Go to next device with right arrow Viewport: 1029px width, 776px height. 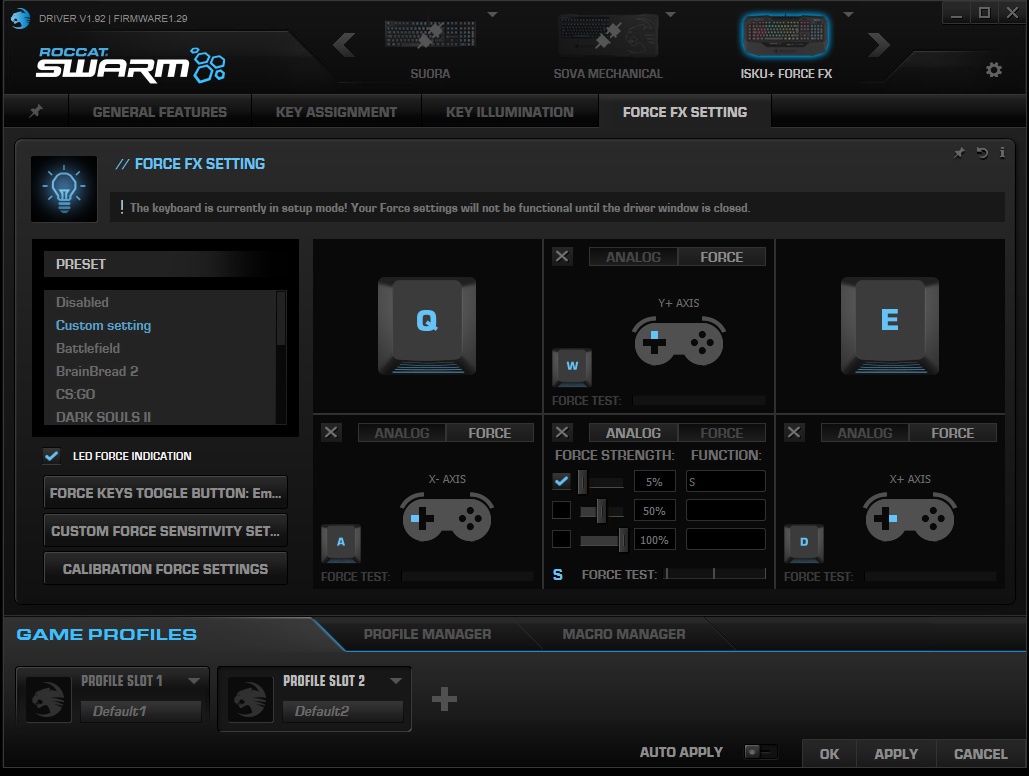[x=879, y=45]
